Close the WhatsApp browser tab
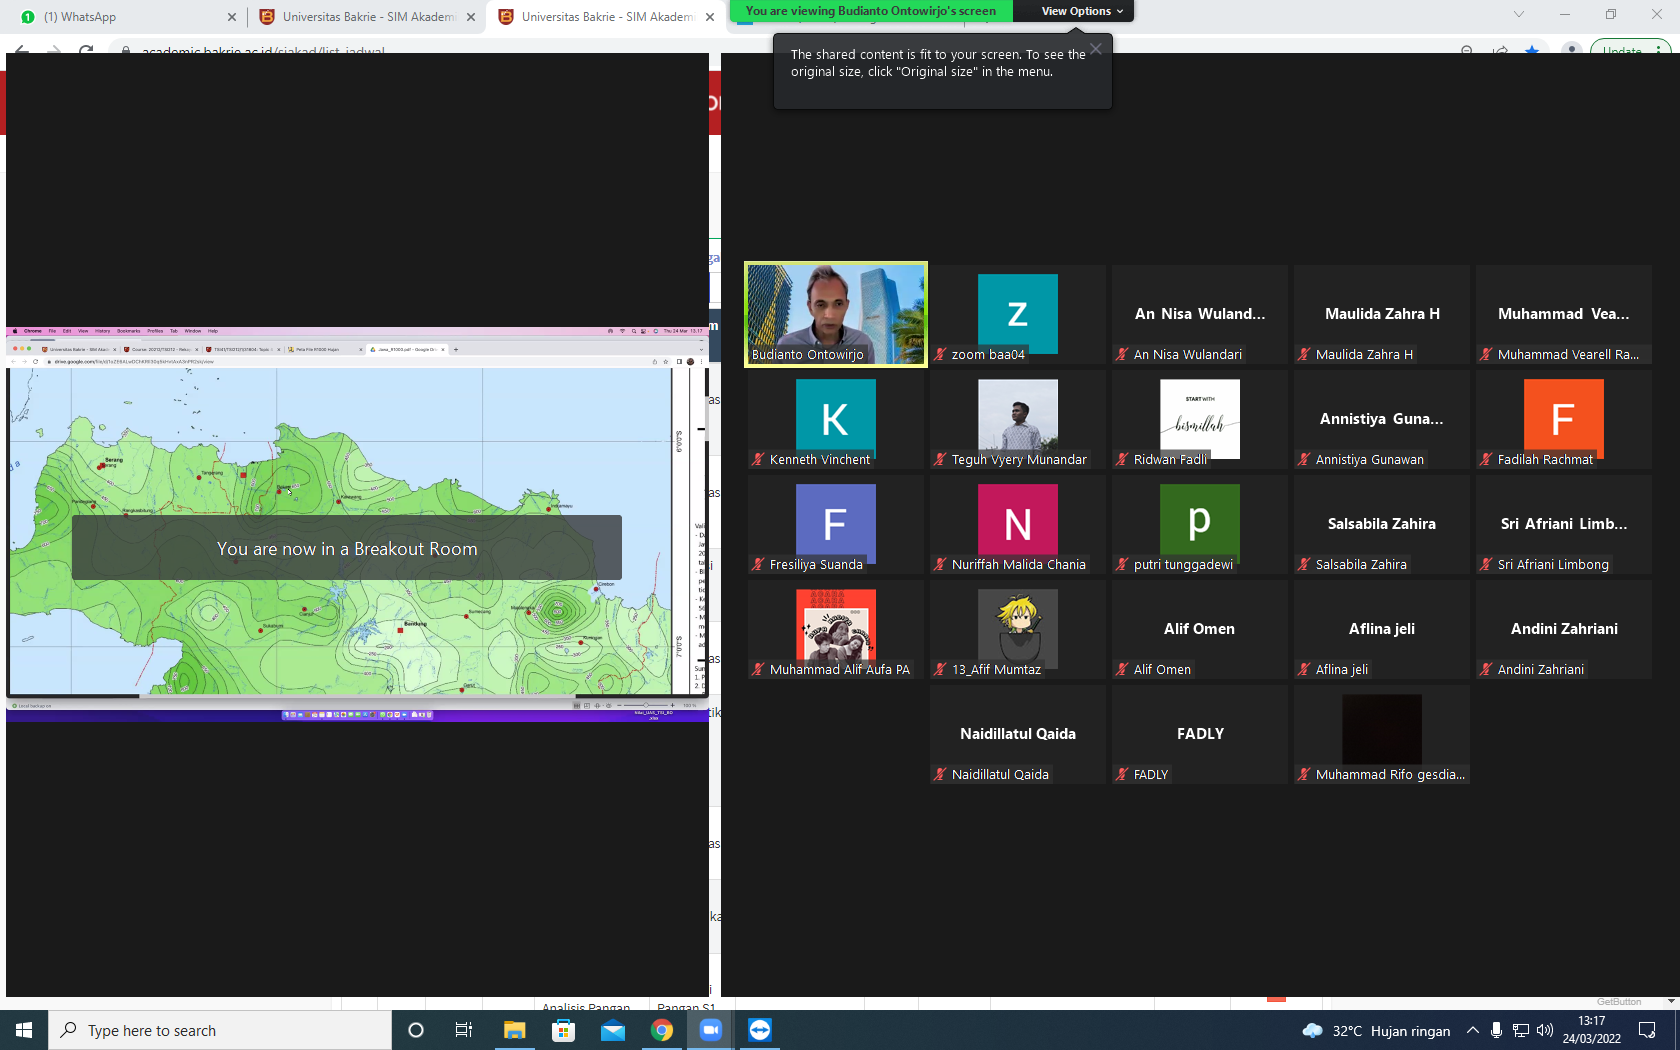The height and width of the screenshot is (1050, 1680). click(232, 17)
